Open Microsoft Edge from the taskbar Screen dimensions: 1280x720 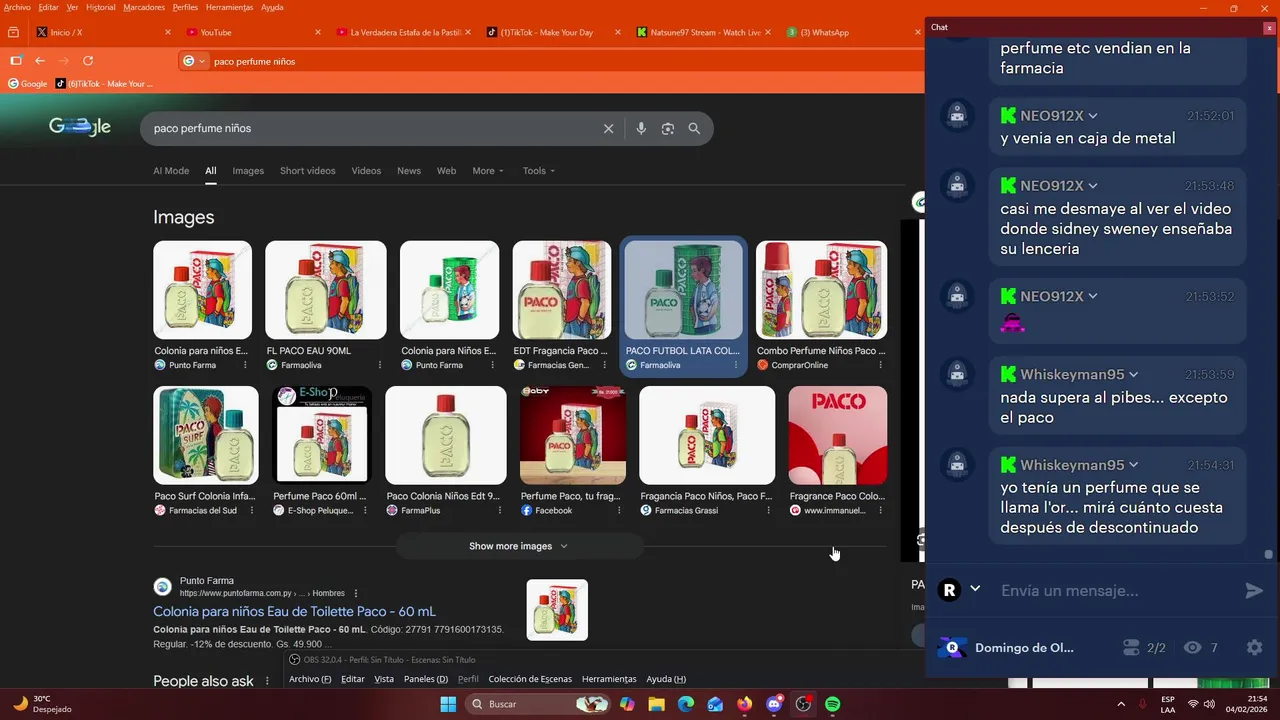tap(685, 704)
